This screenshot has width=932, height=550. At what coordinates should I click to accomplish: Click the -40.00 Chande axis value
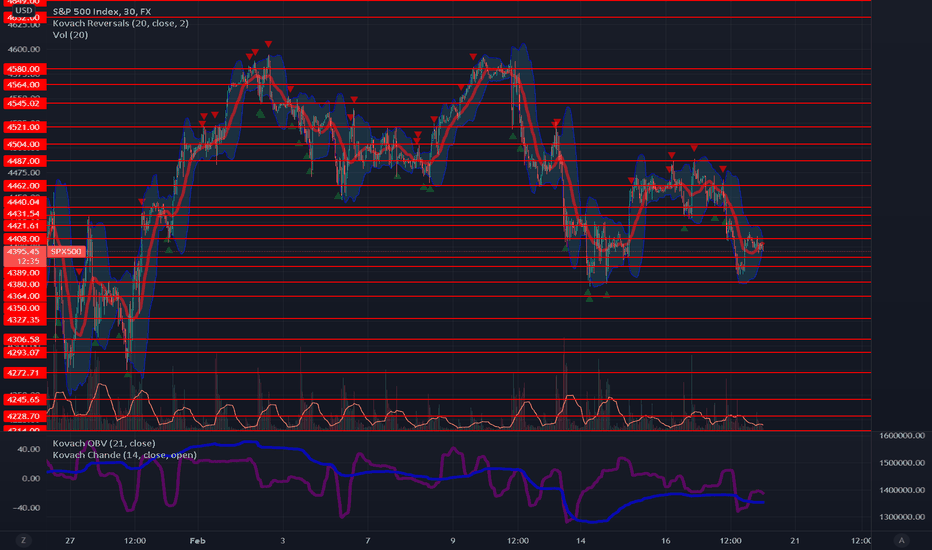pos(27,508)
